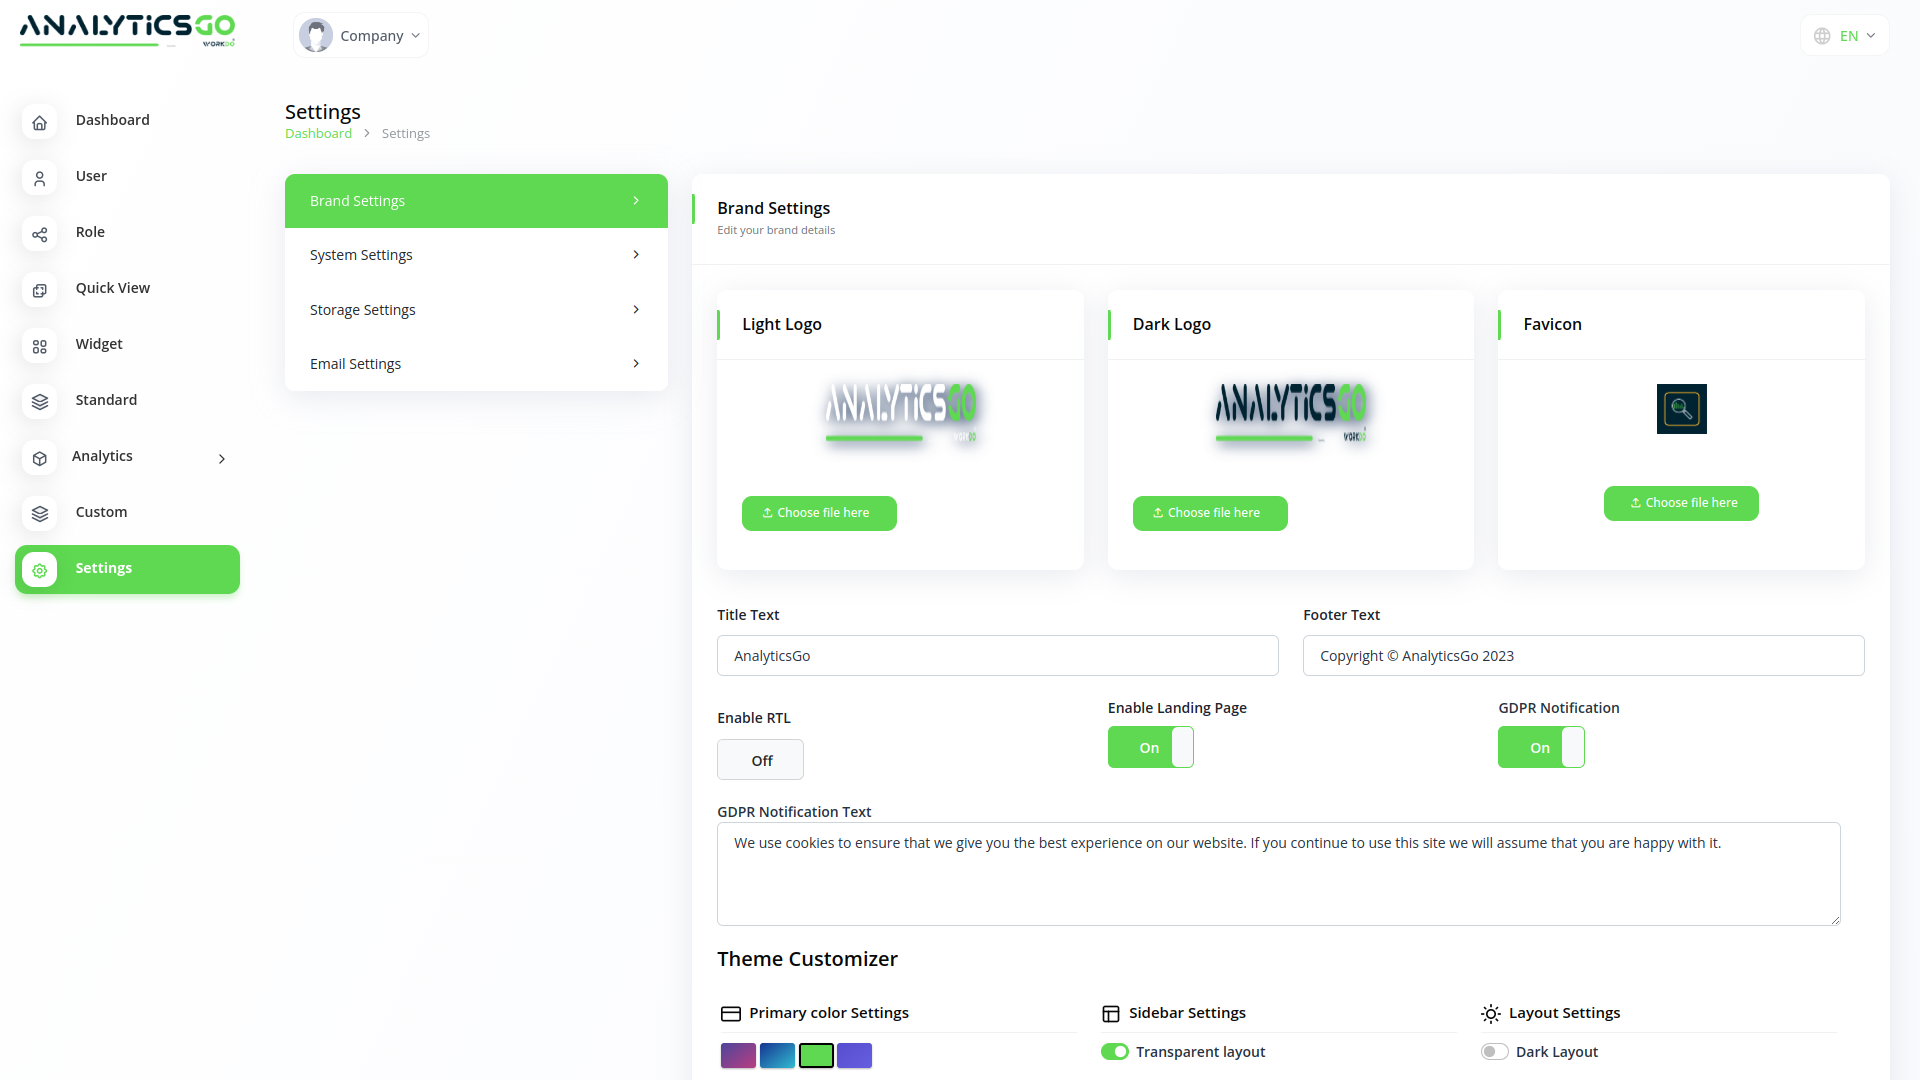Enable the Dark Layout switch
The height and width of the screenshot is (1080, 1920).
(1494, 1052)
